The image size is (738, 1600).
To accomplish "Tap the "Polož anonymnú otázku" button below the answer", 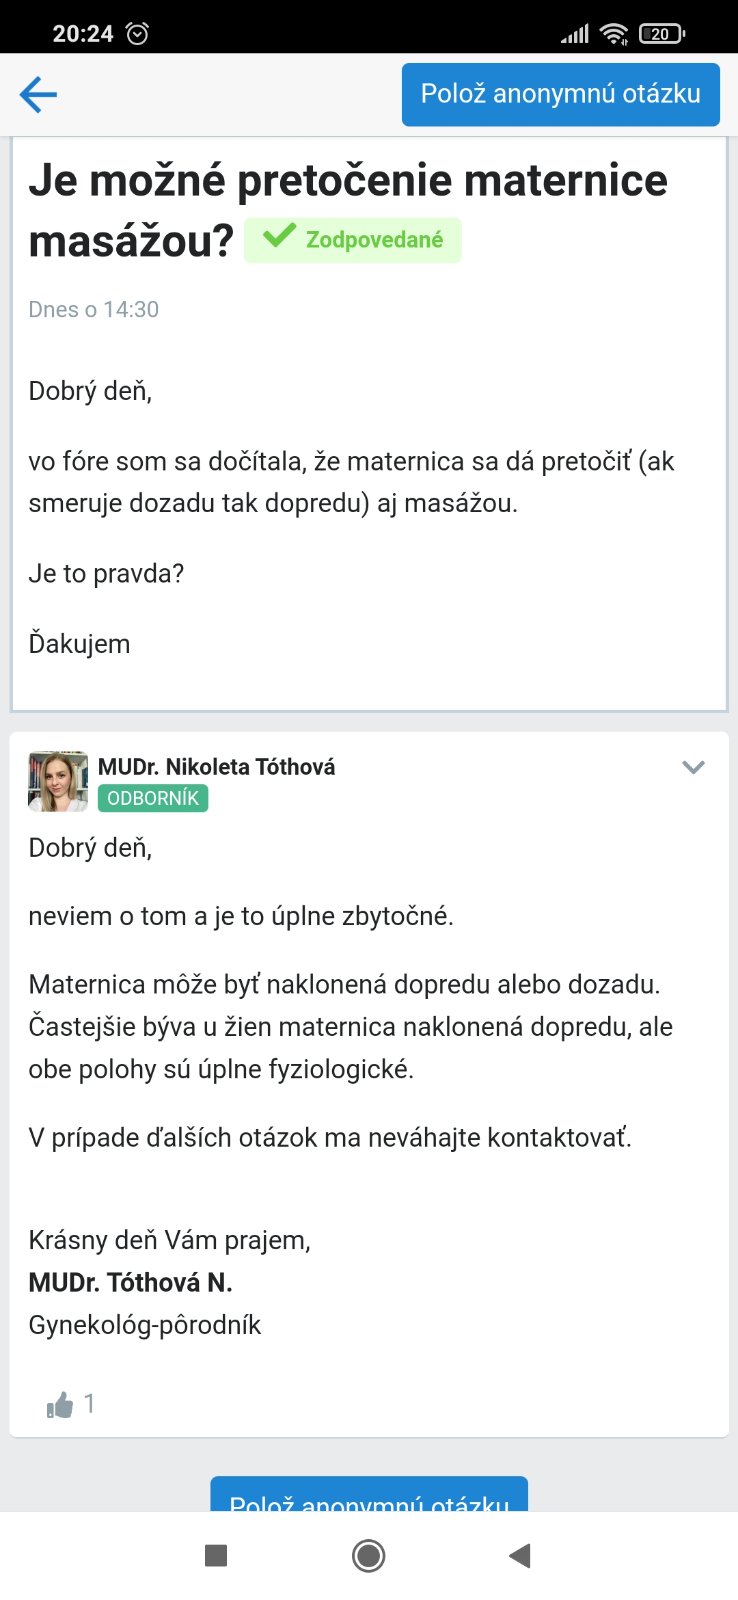I will [369, 1496].
